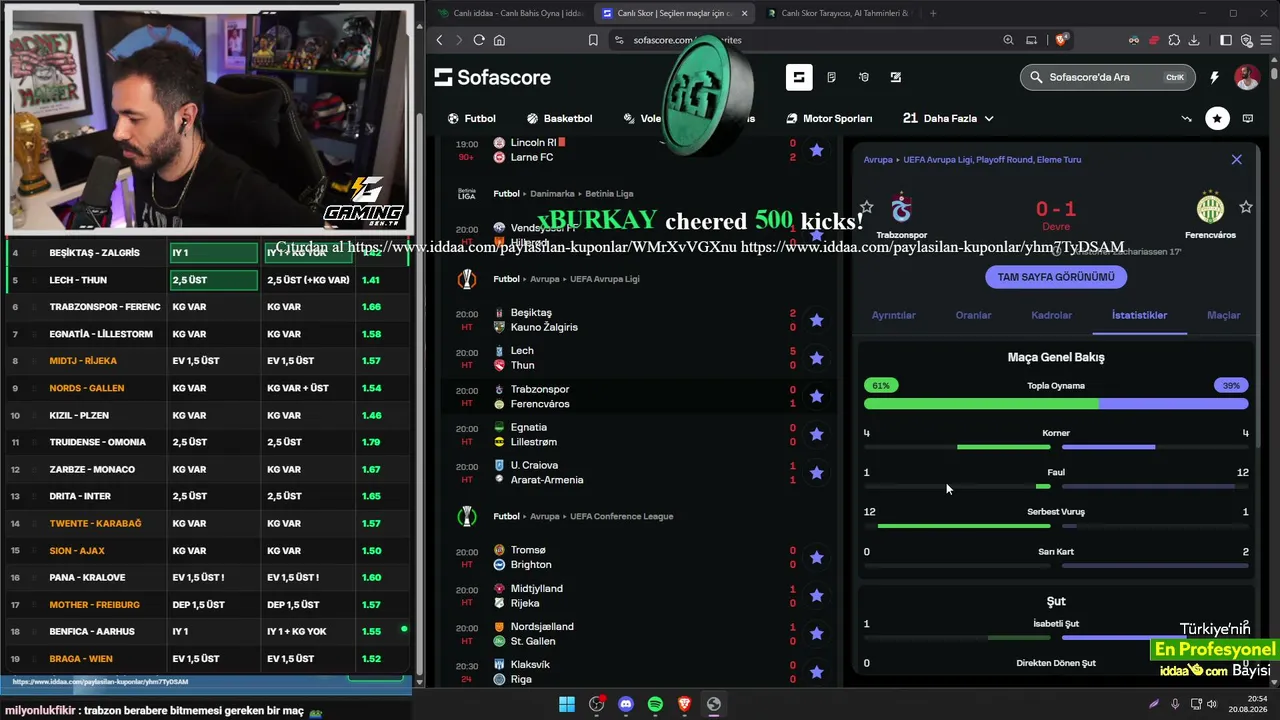The height and width of the screenshot is (720, 1280).
Task: Toggle favorite star for Egnatia - Lillestrøm
Action: pos(816,434)
